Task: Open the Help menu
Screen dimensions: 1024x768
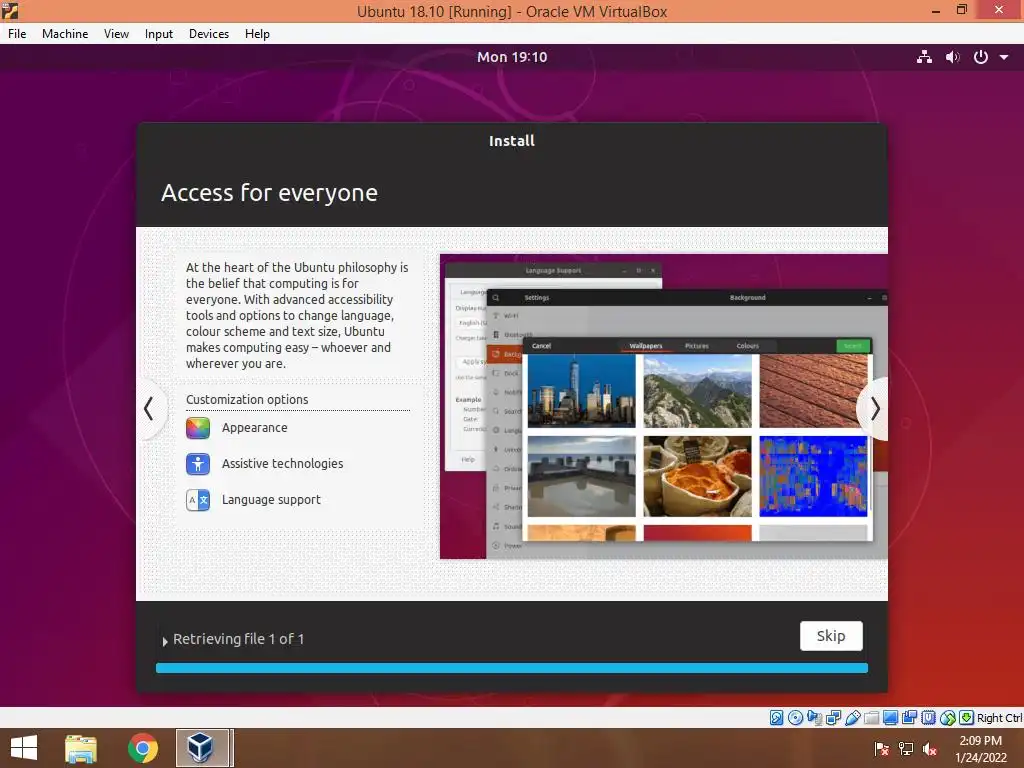Action: pyautogui.click(x=257, y=34)
